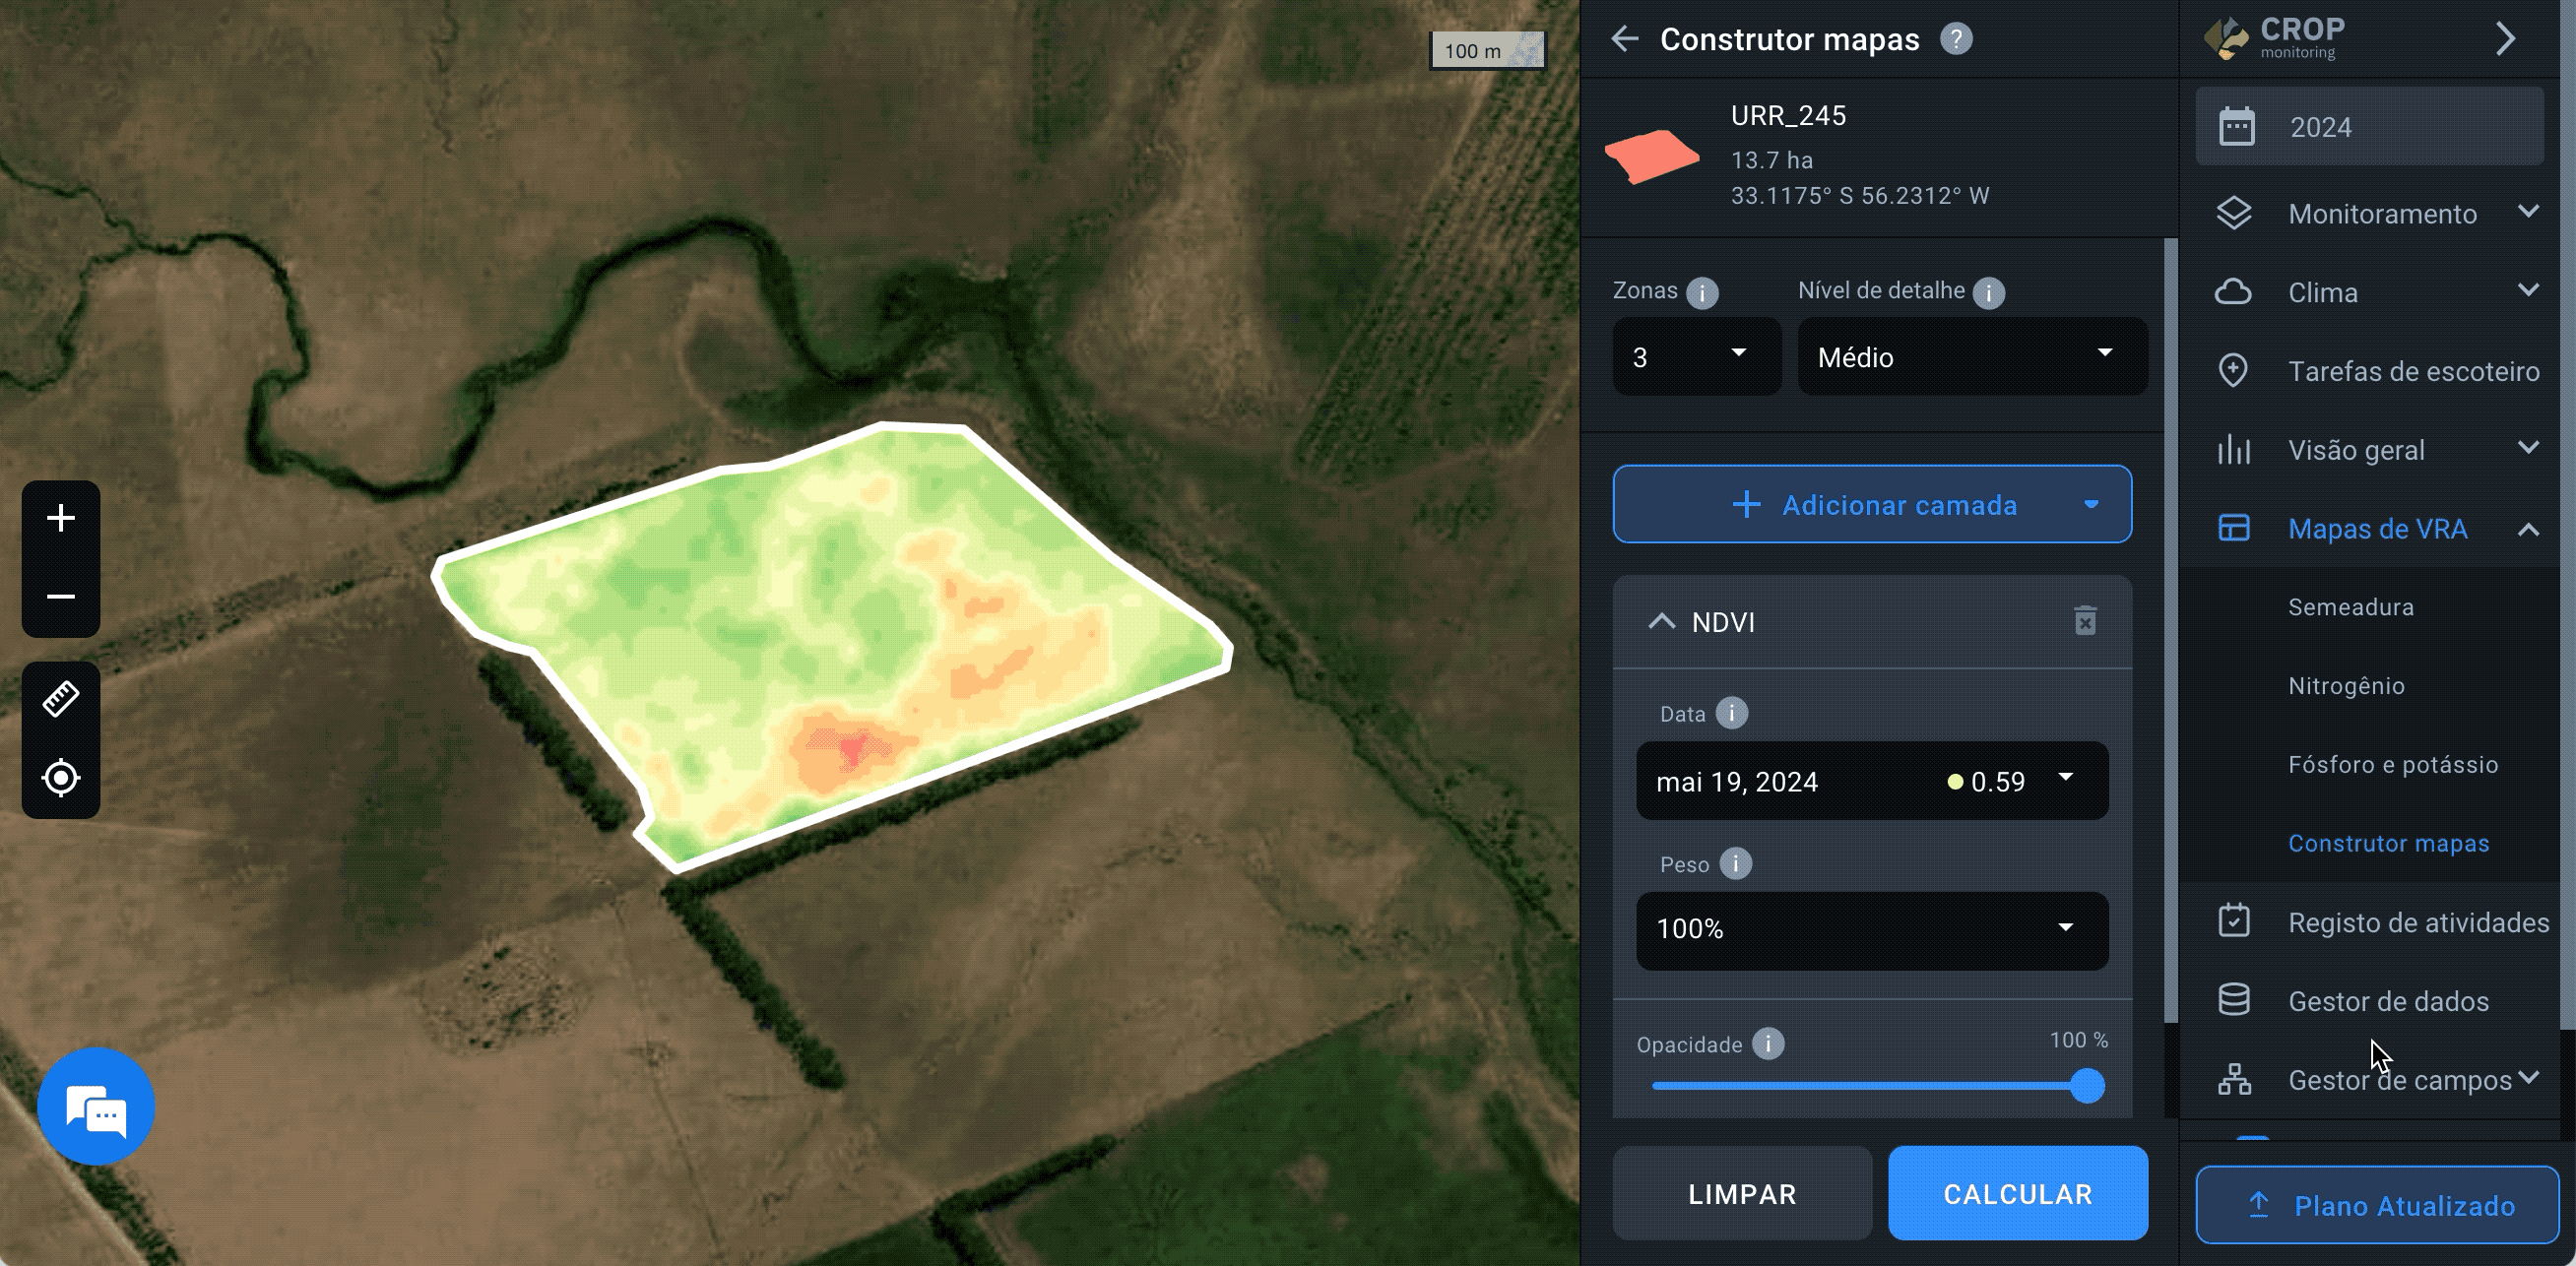2576x1266 pixels.
Task: Open the Clima cloud section icon
Action: coord(2234,291)
